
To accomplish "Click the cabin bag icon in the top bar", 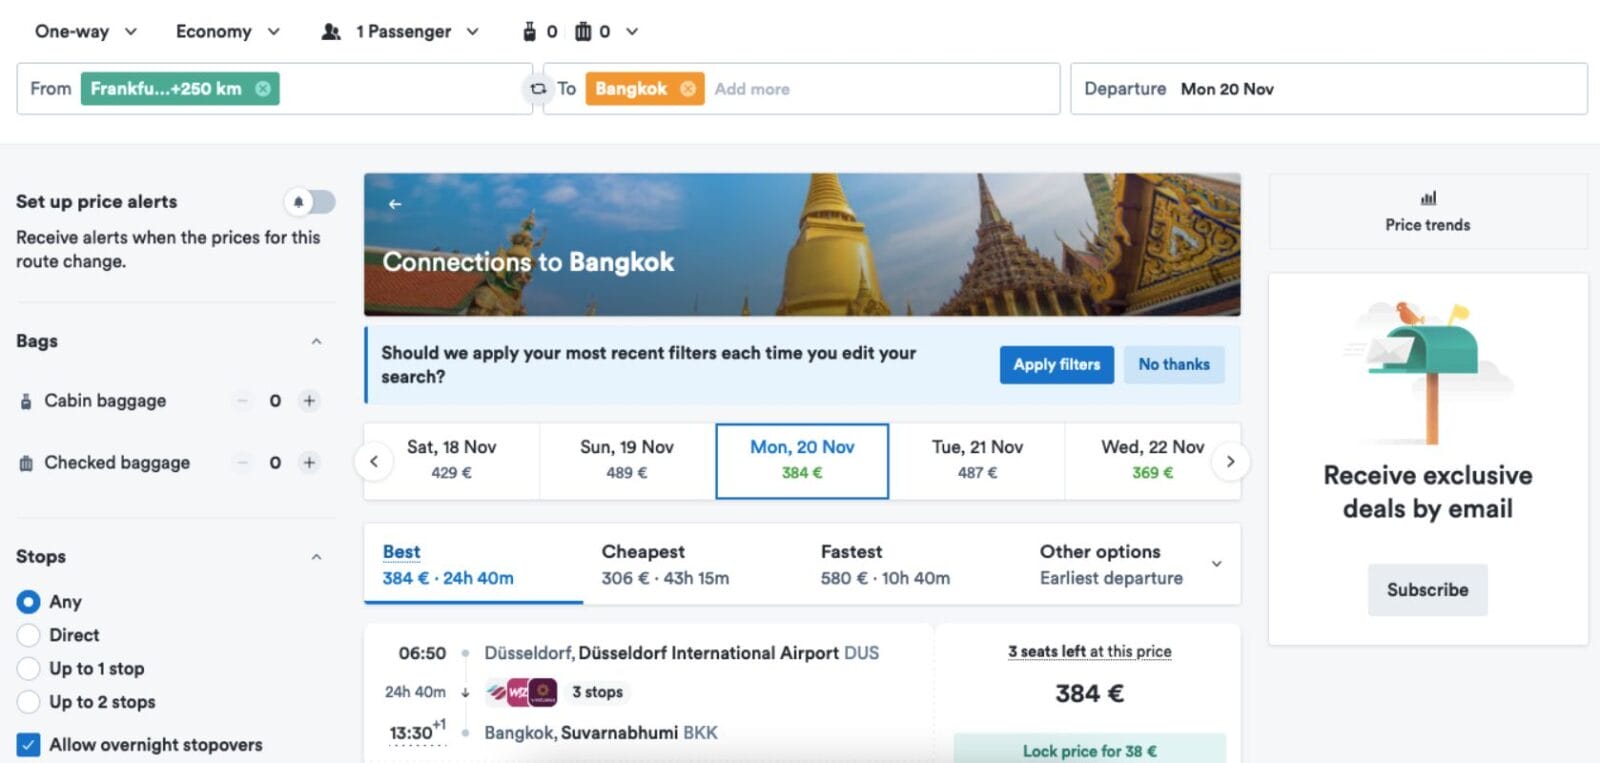I will (x=527, y=31).
